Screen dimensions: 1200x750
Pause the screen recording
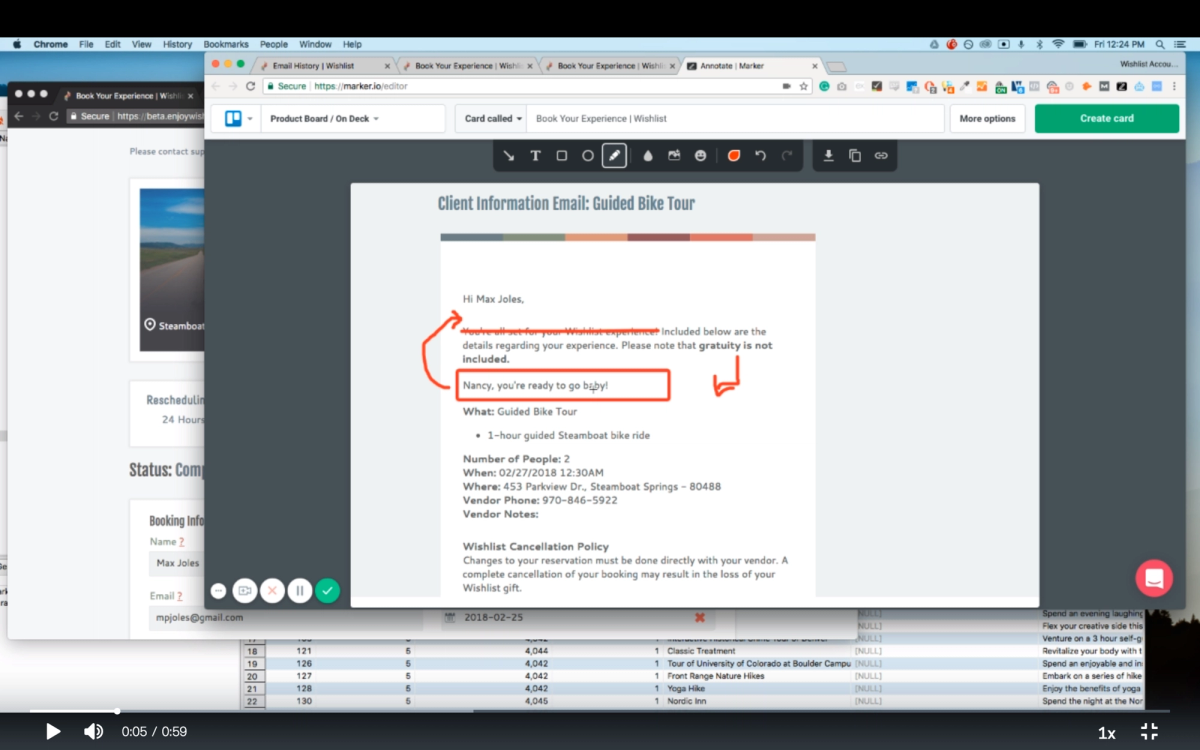(299, 591)
